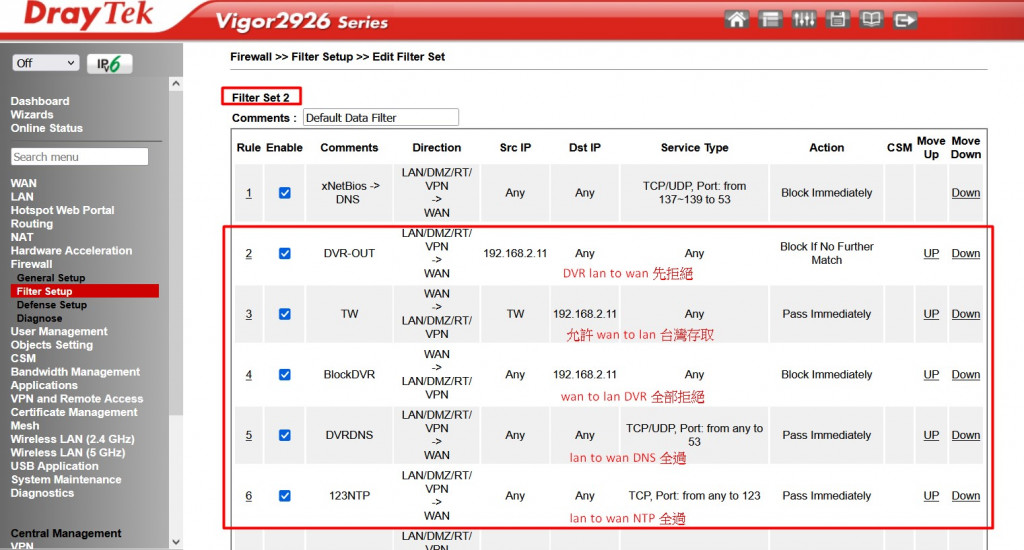Open Applications in sidebar
The width and height of the screenshot is (1024, 550).
pos(44,385)
